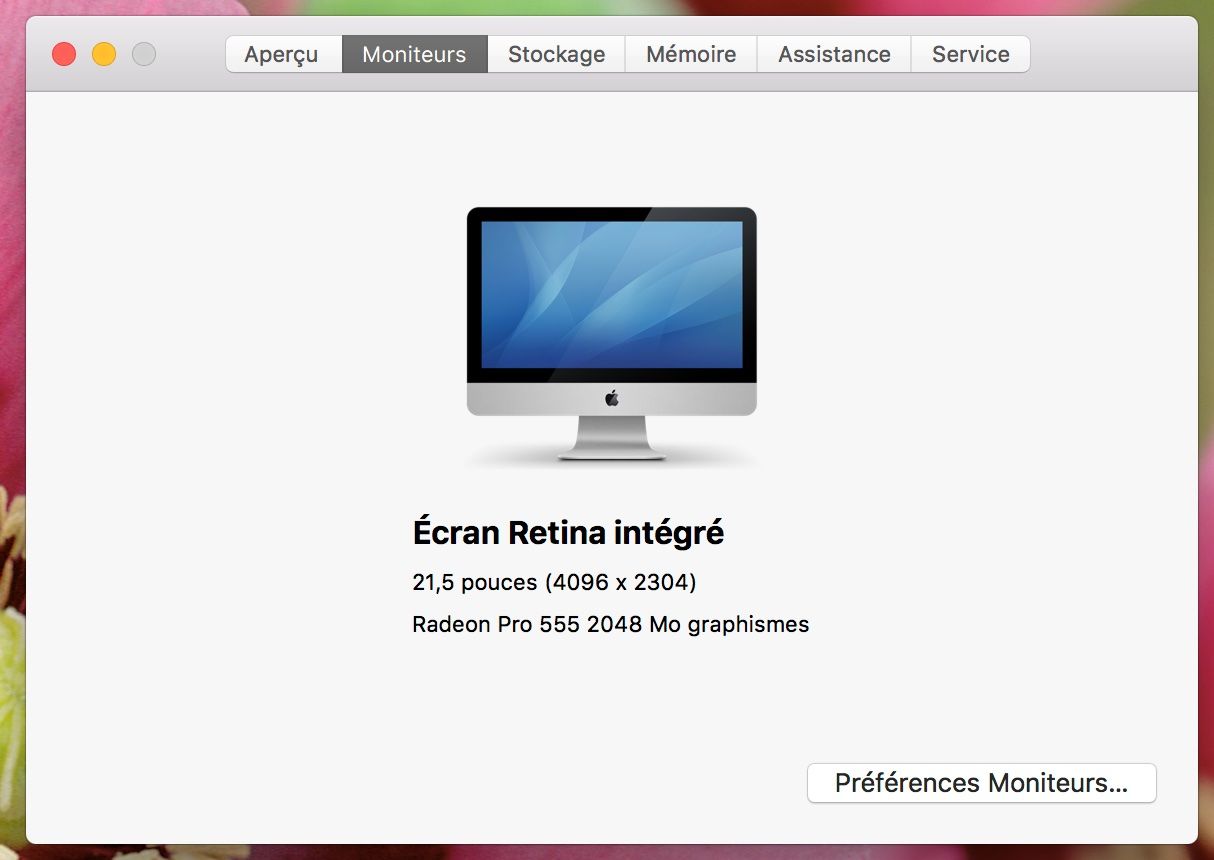1214x860 pixels.
Task: Select the Moniteurs tab
Action: tap(414, 54)
